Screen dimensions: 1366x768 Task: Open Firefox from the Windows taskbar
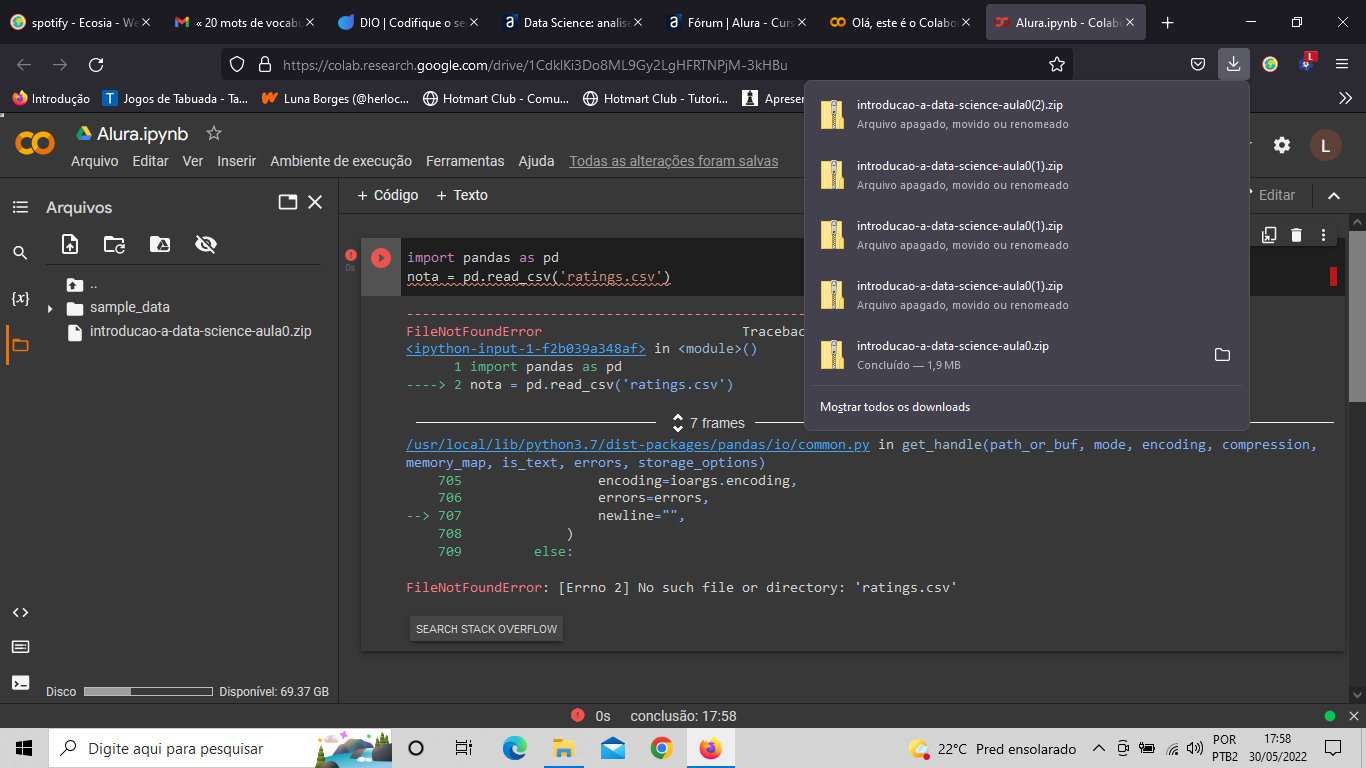tap(710, 748)
